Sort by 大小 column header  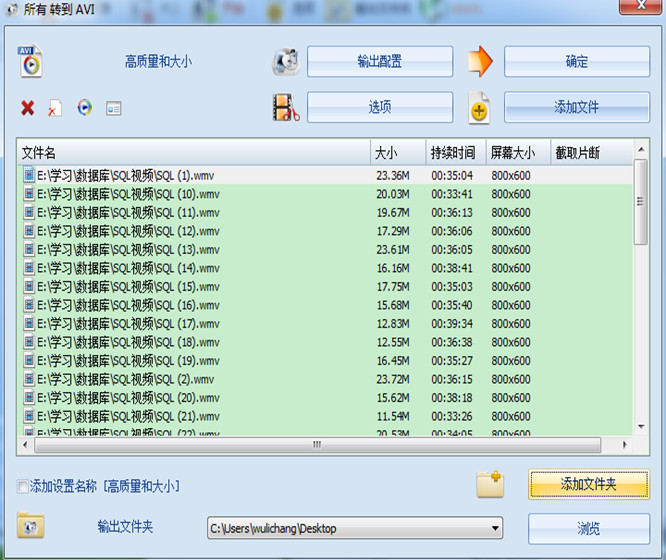[x=398, y=152]
